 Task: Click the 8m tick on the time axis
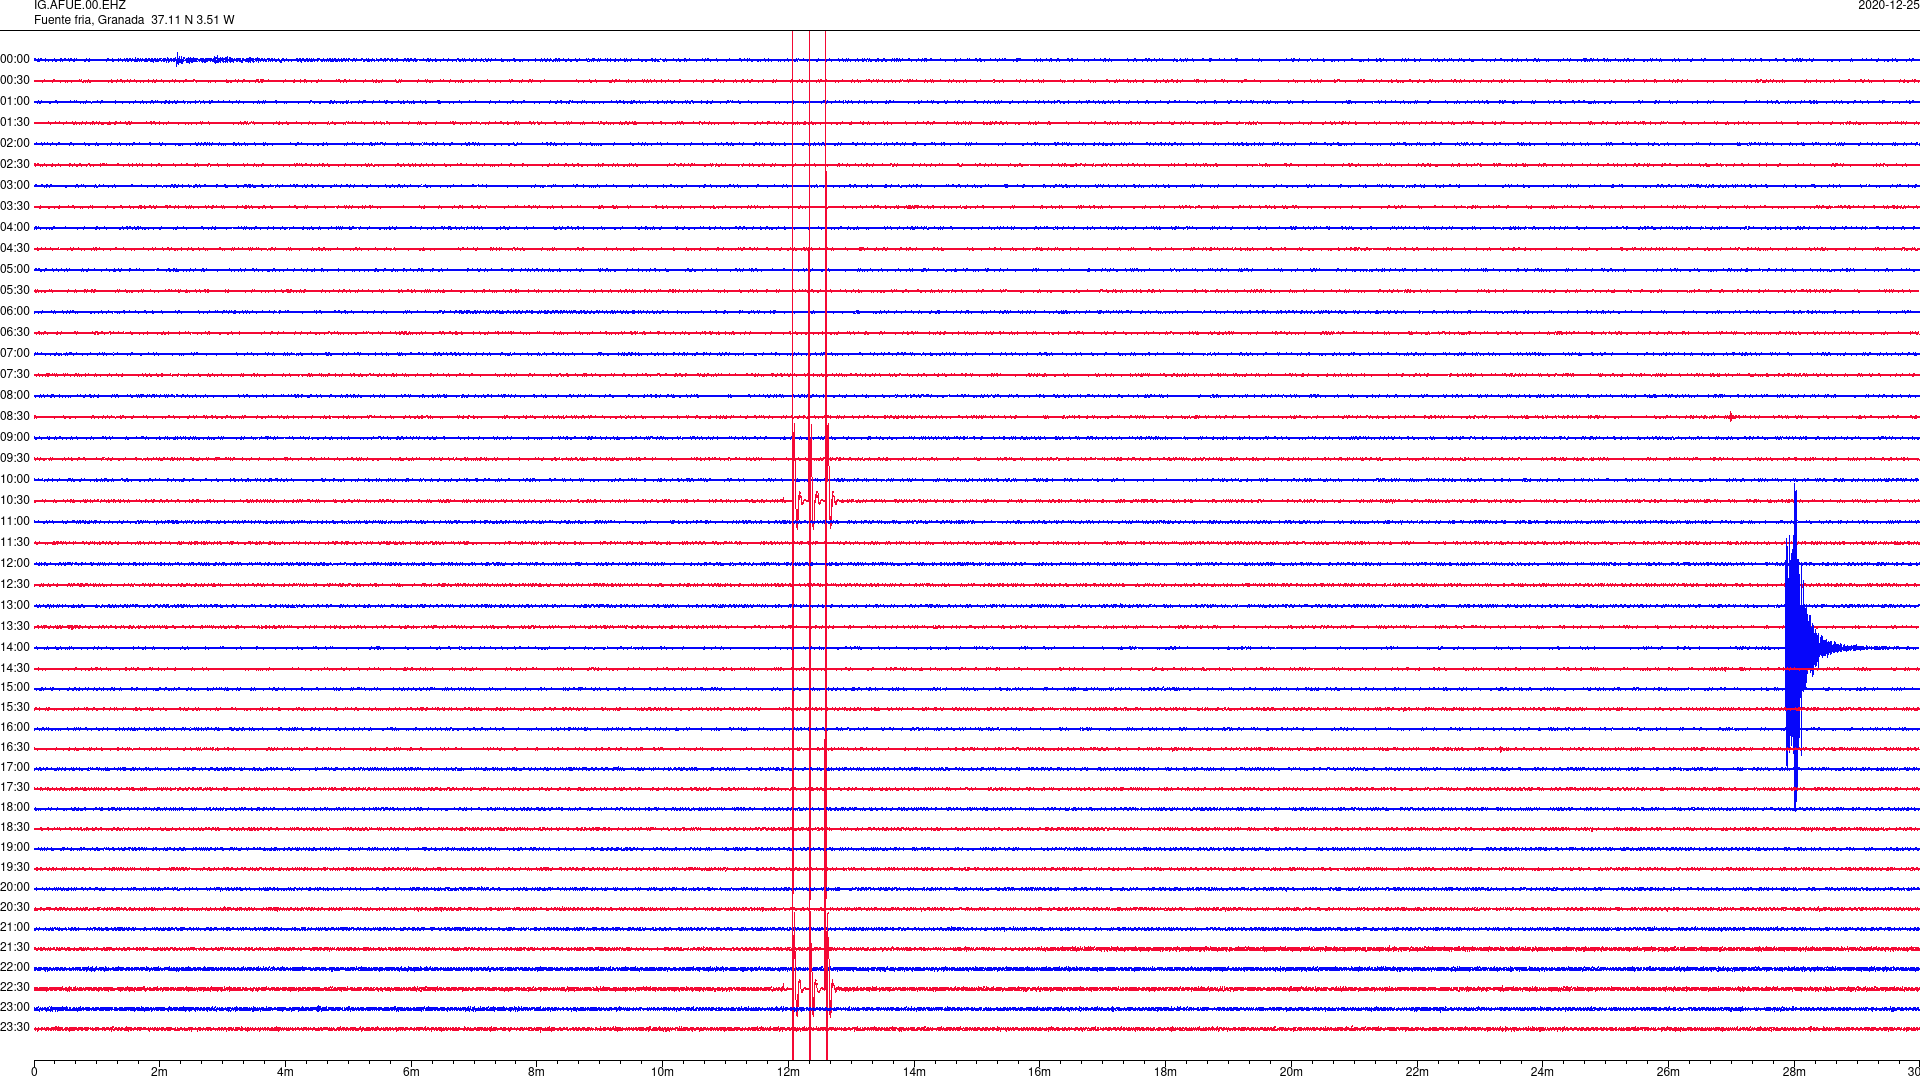[x=537, y=1073]
